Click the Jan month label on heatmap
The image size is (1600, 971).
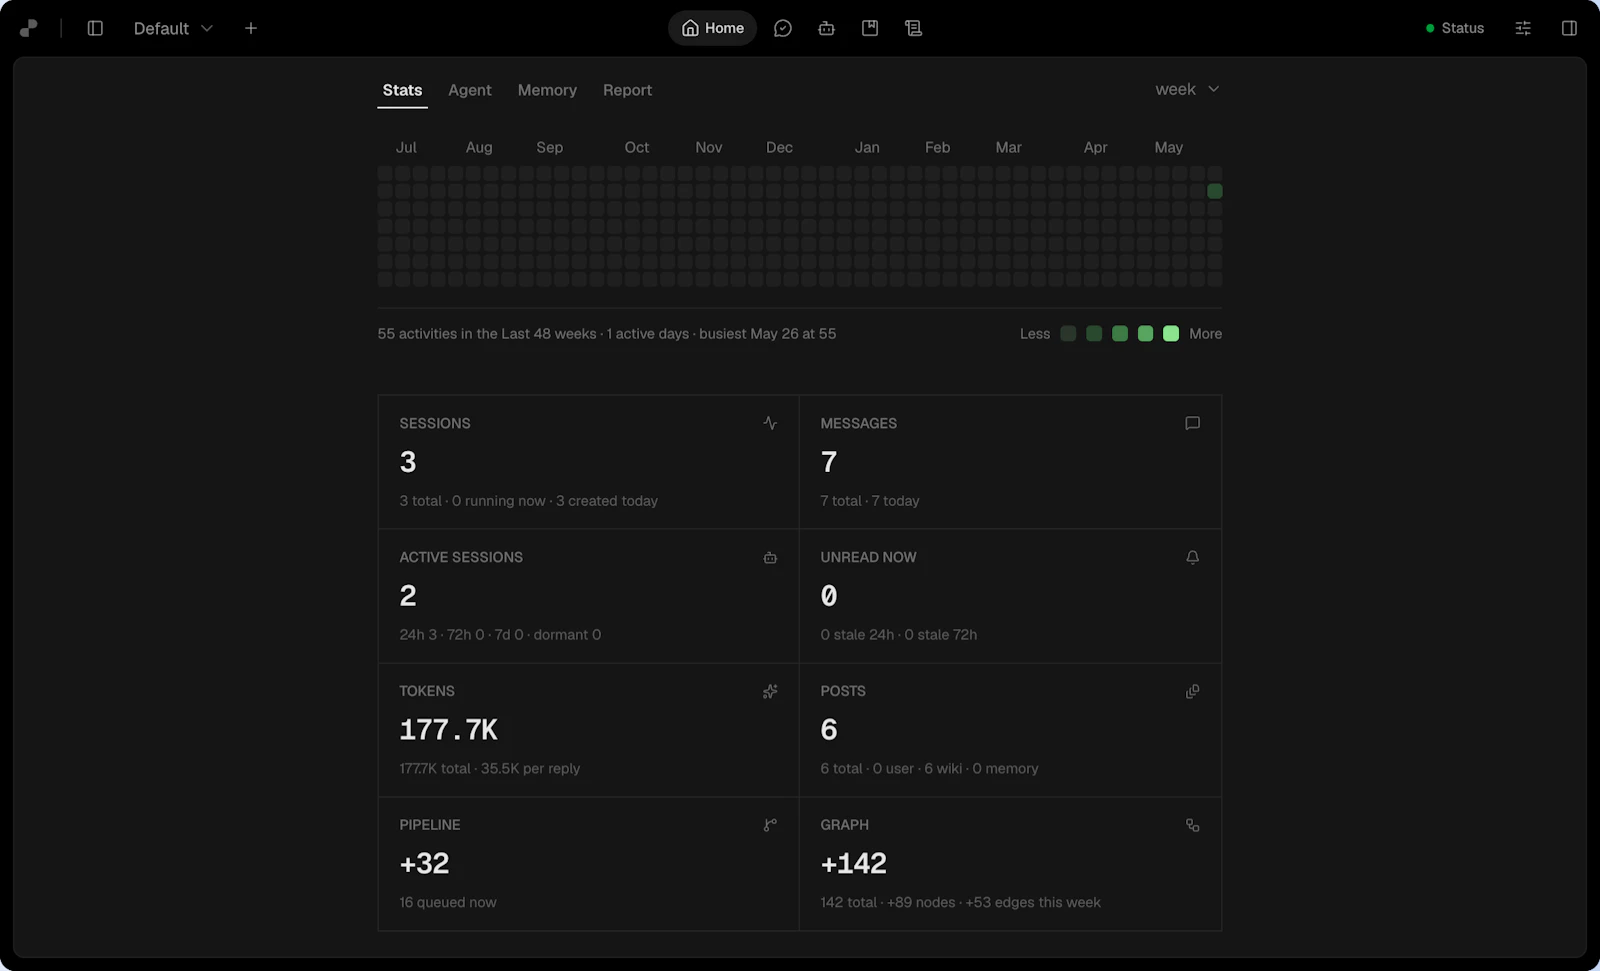point(867,147)
